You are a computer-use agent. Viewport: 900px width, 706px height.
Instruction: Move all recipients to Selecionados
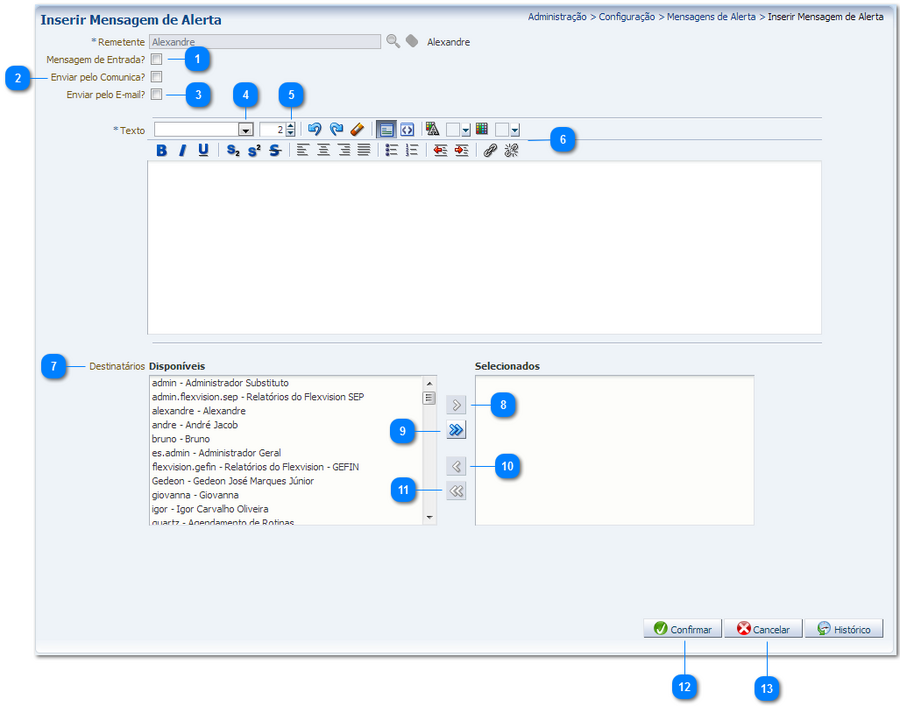point(456,430)
